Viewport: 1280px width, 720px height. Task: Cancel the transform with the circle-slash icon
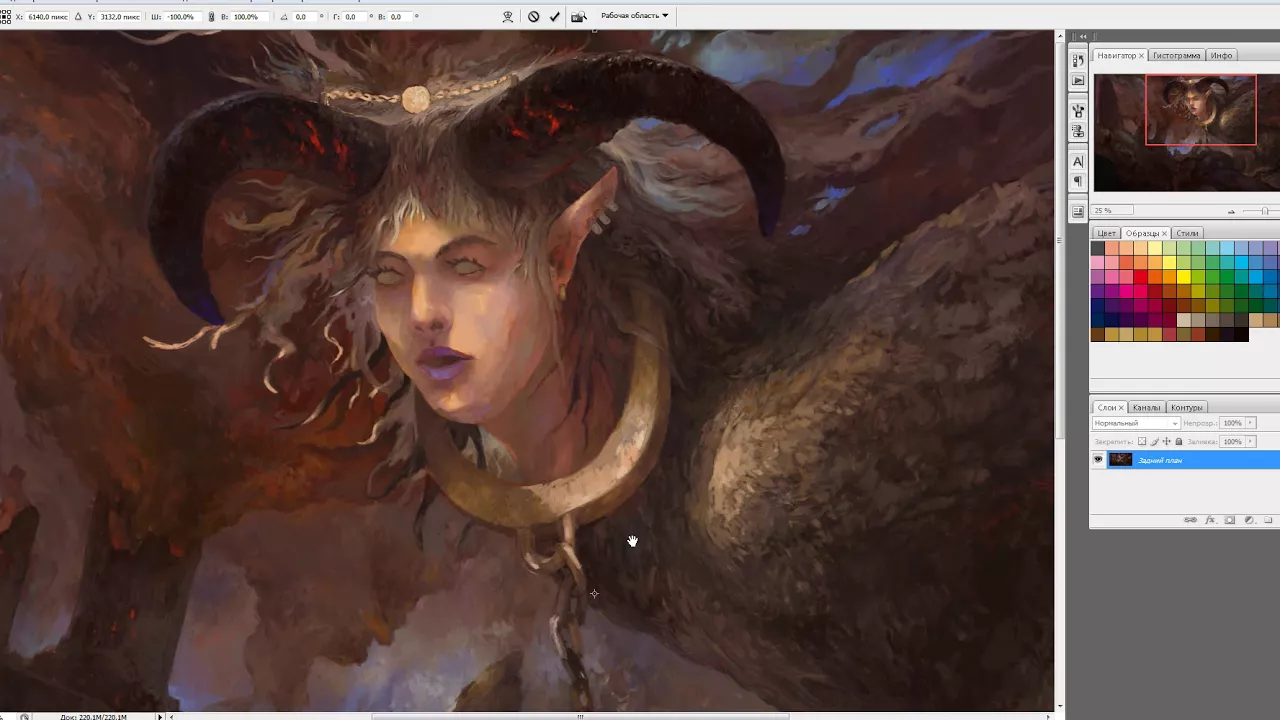tap(533, 17)
